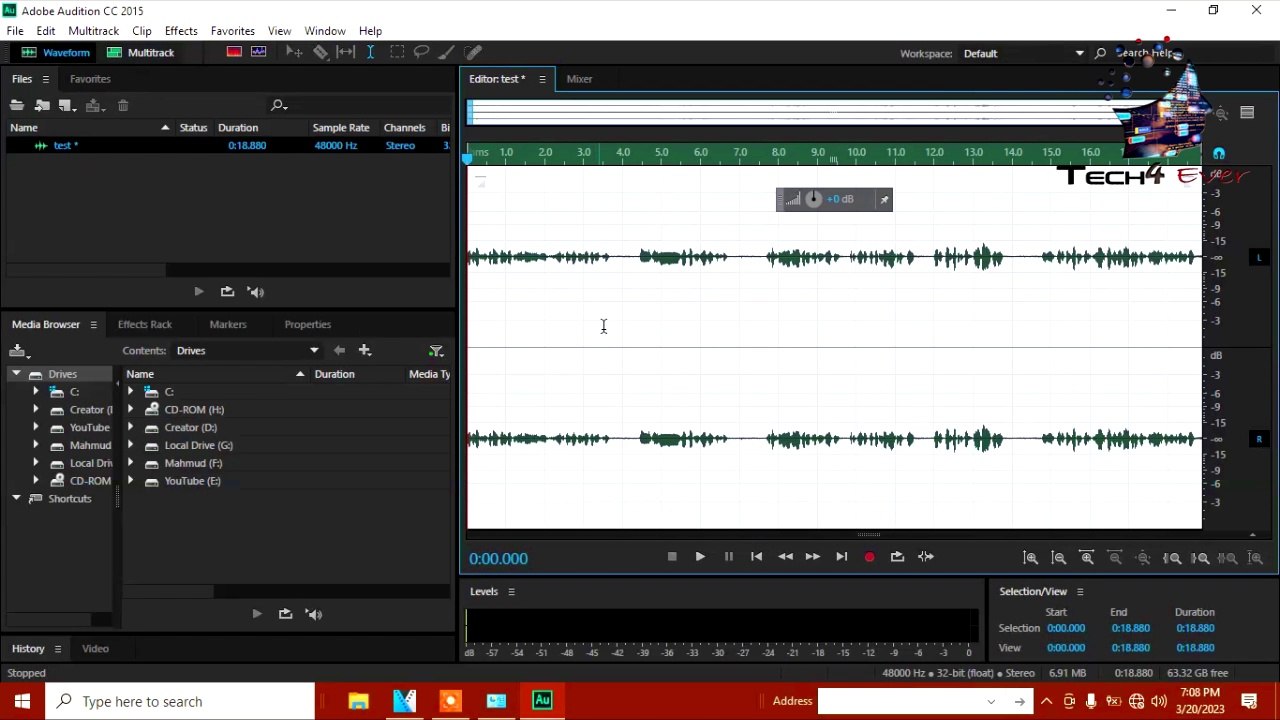This screenshot has height=720, width=1280.
Task: Open Contents Drives dropdown
Action: [x=247, y=351]
